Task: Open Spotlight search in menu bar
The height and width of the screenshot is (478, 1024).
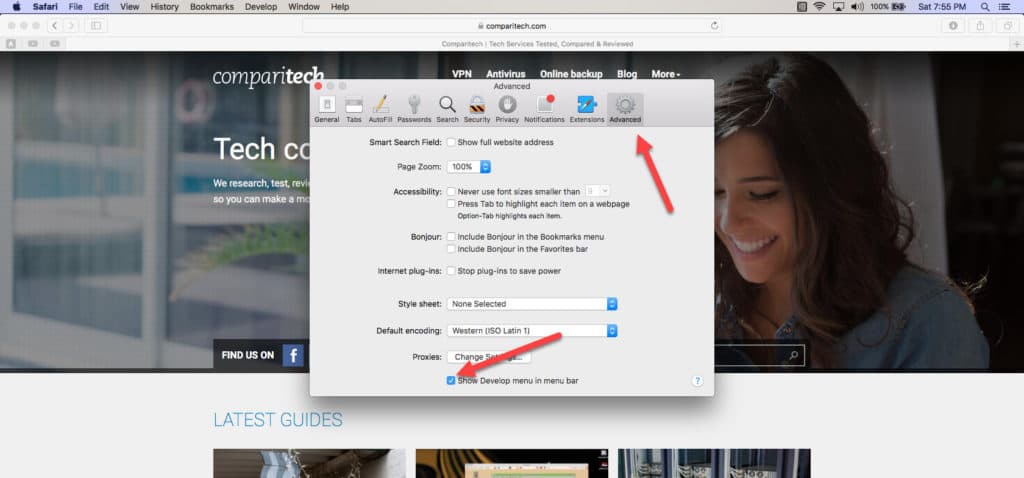Action: click(x=985, y=7)
